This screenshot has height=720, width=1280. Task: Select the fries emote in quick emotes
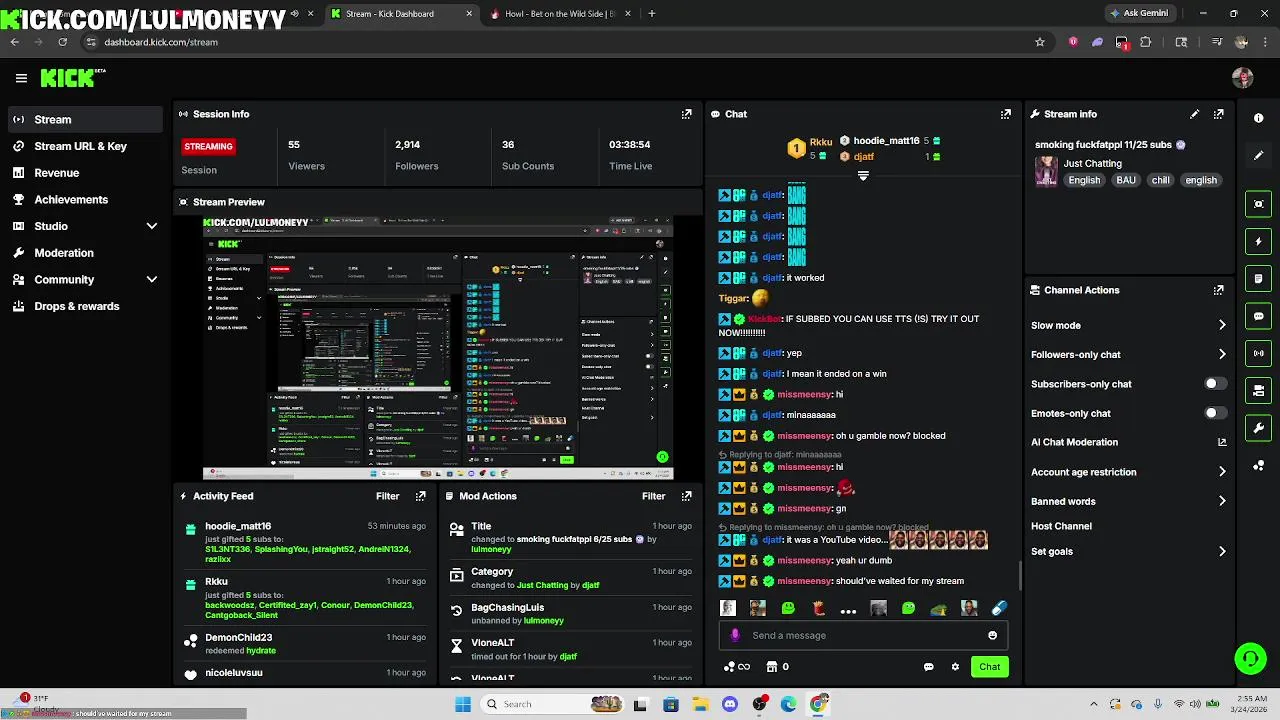click(818, 608)
